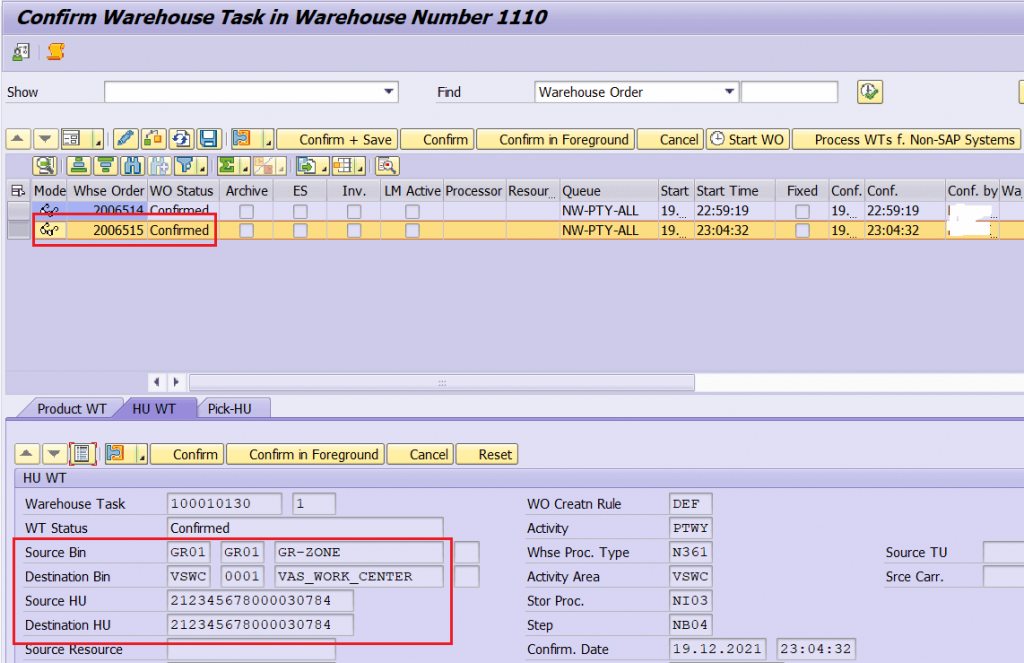Click the assign resource icon next to pencil
Viewport: 1024px width, 663px height.
coord(153,139)
